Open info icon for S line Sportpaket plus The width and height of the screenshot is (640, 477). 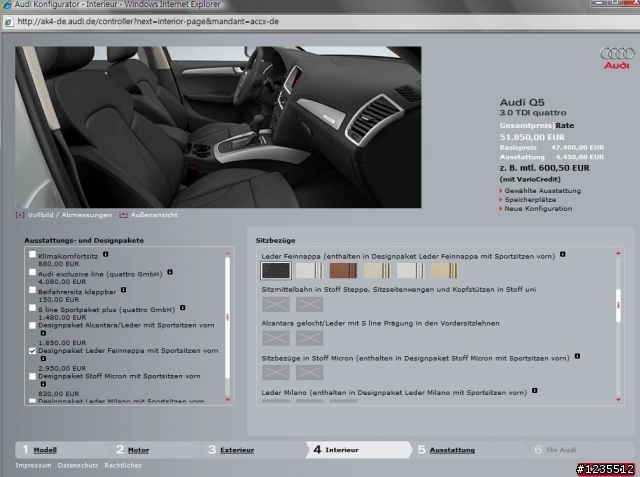(x=182, y=308)
